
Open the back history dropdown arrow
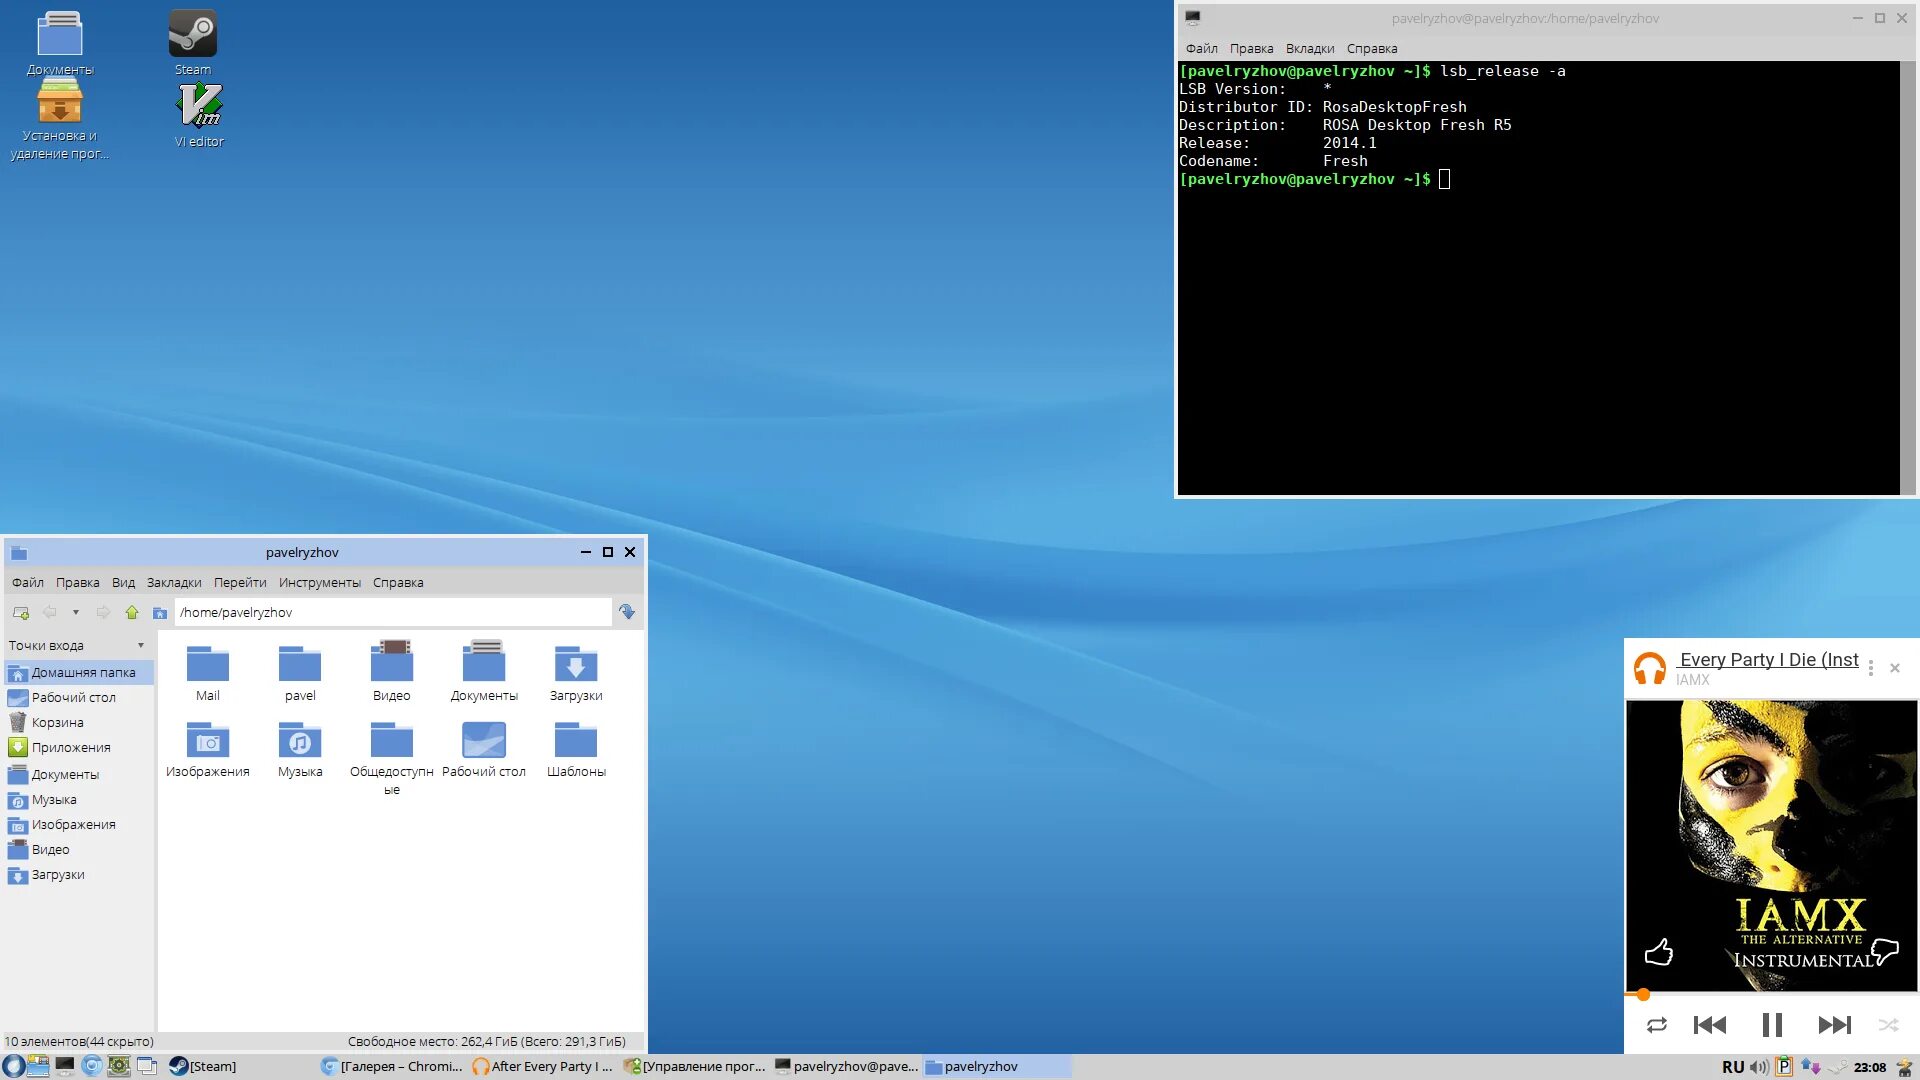point(76,612)
